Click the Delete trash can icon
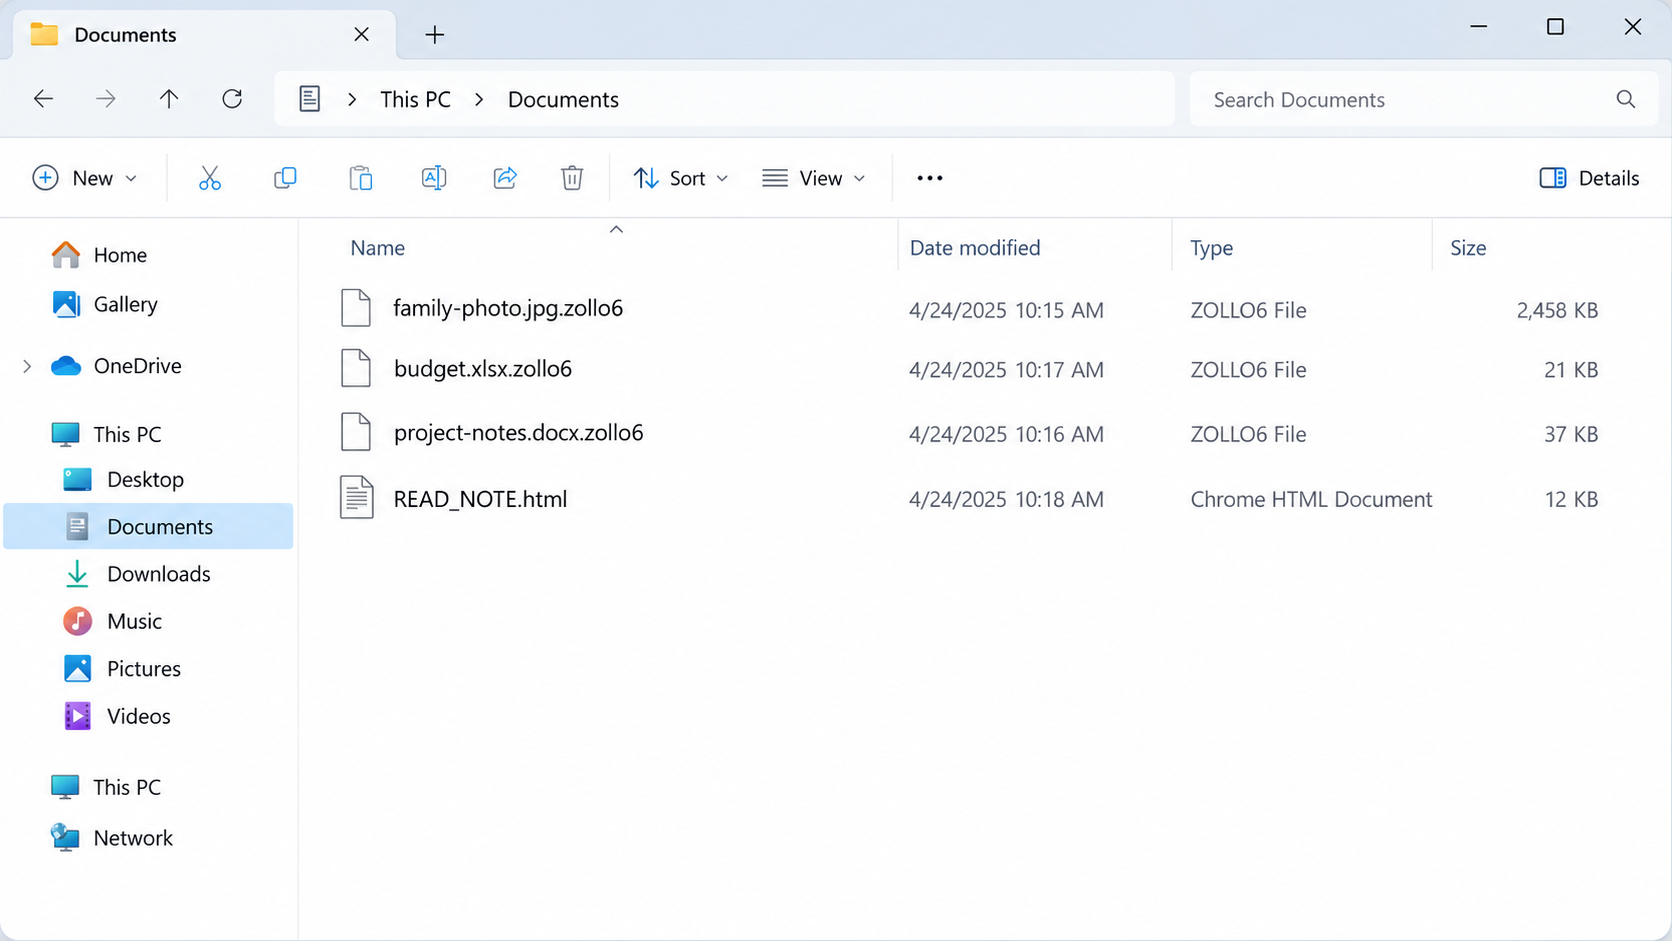Image resolution: width=1672 pixels, height=941 pixels. [x=572, y=178]
